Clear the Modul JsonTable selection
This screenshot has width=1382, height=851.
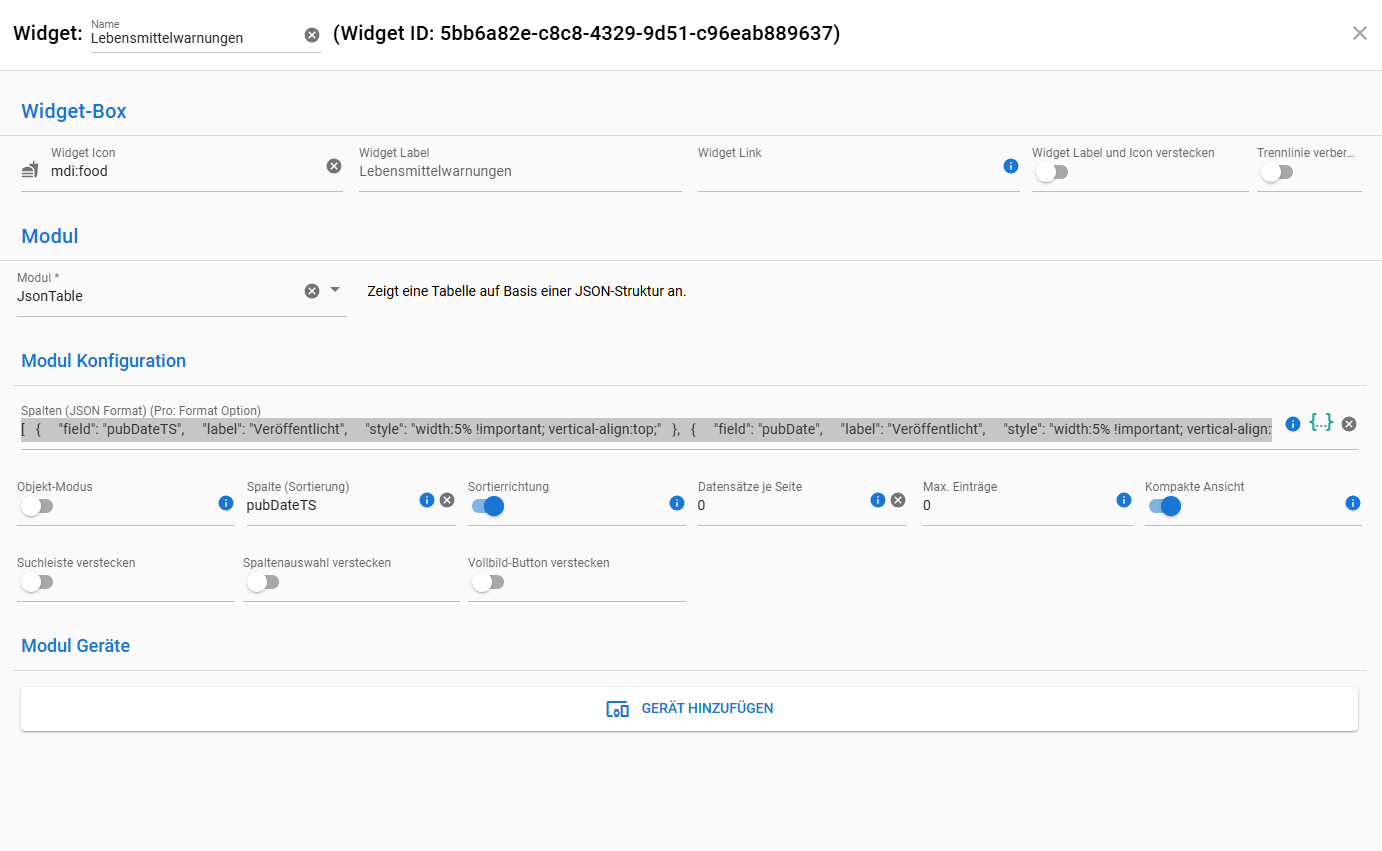point(312,291)
